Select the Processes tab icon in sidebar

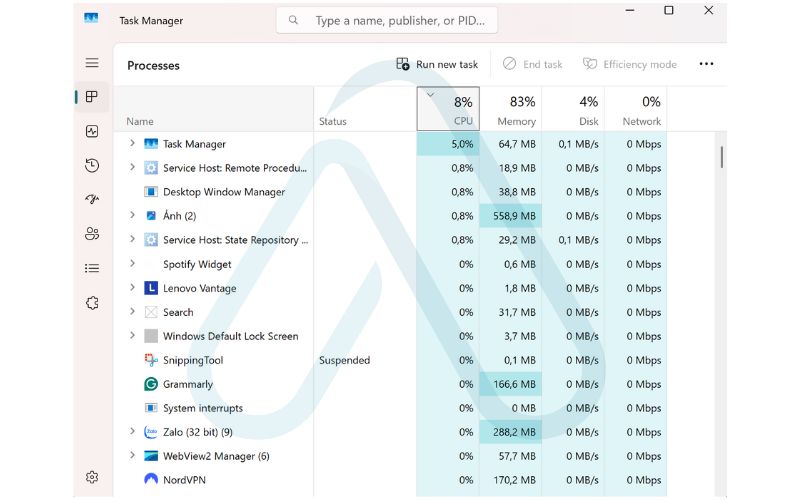coord(92,96)
